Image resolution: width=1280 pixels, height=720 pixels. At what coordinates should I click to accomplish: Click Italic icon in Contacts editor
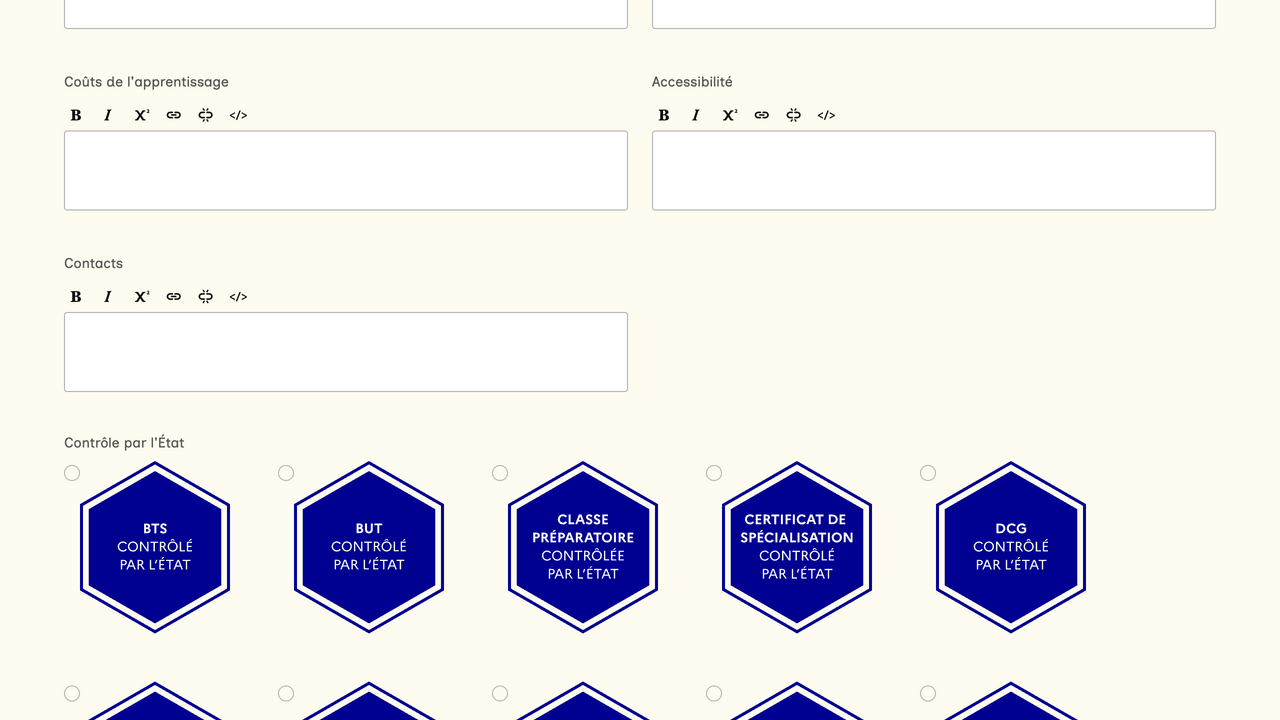click(x=108, y=297)
